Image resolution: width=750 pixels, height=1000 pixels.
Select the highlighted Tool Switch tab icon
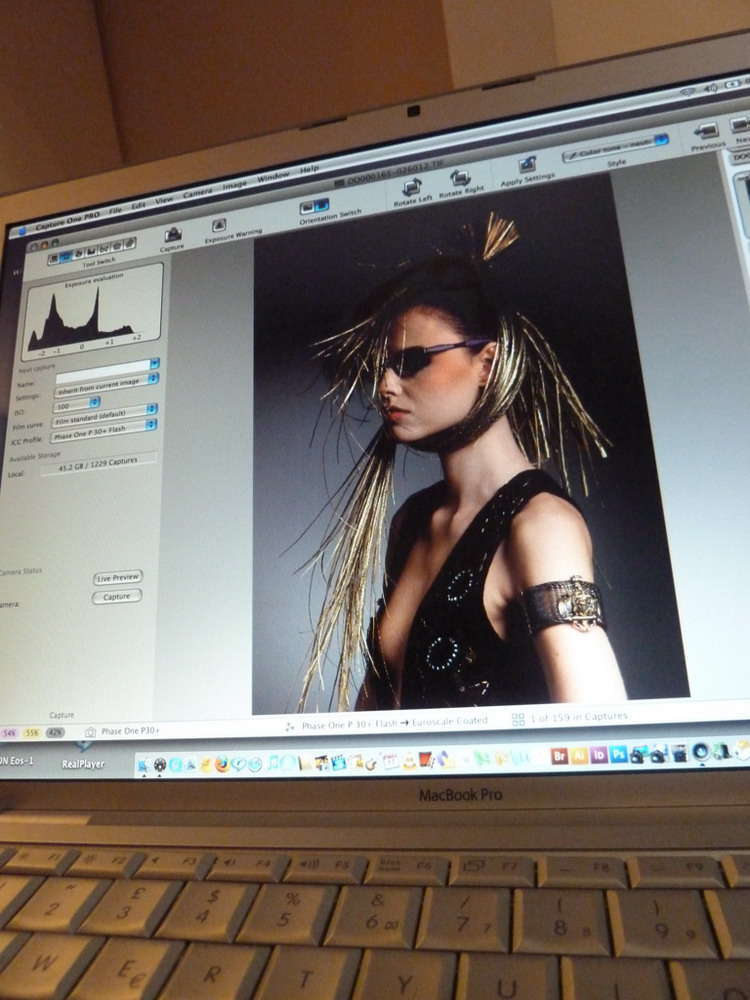pos(65,256)
